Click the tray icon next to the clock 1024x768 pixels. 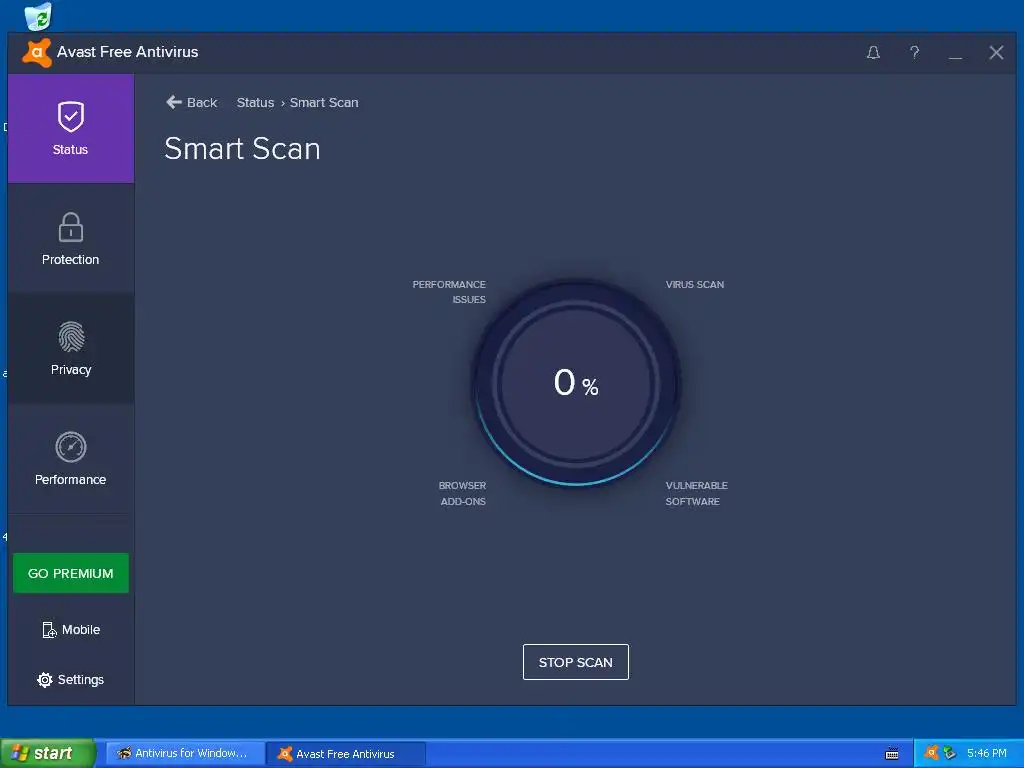950,752
